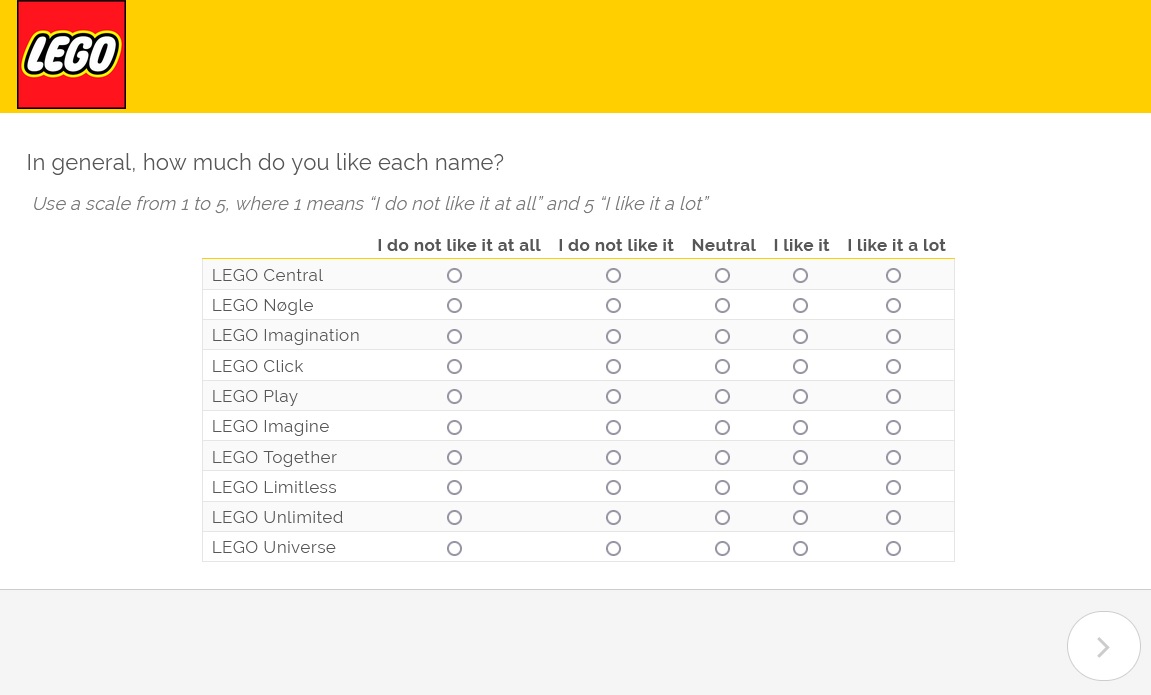Rate LEGO Imagine as 'I like it a lot'

click(893, 427)
